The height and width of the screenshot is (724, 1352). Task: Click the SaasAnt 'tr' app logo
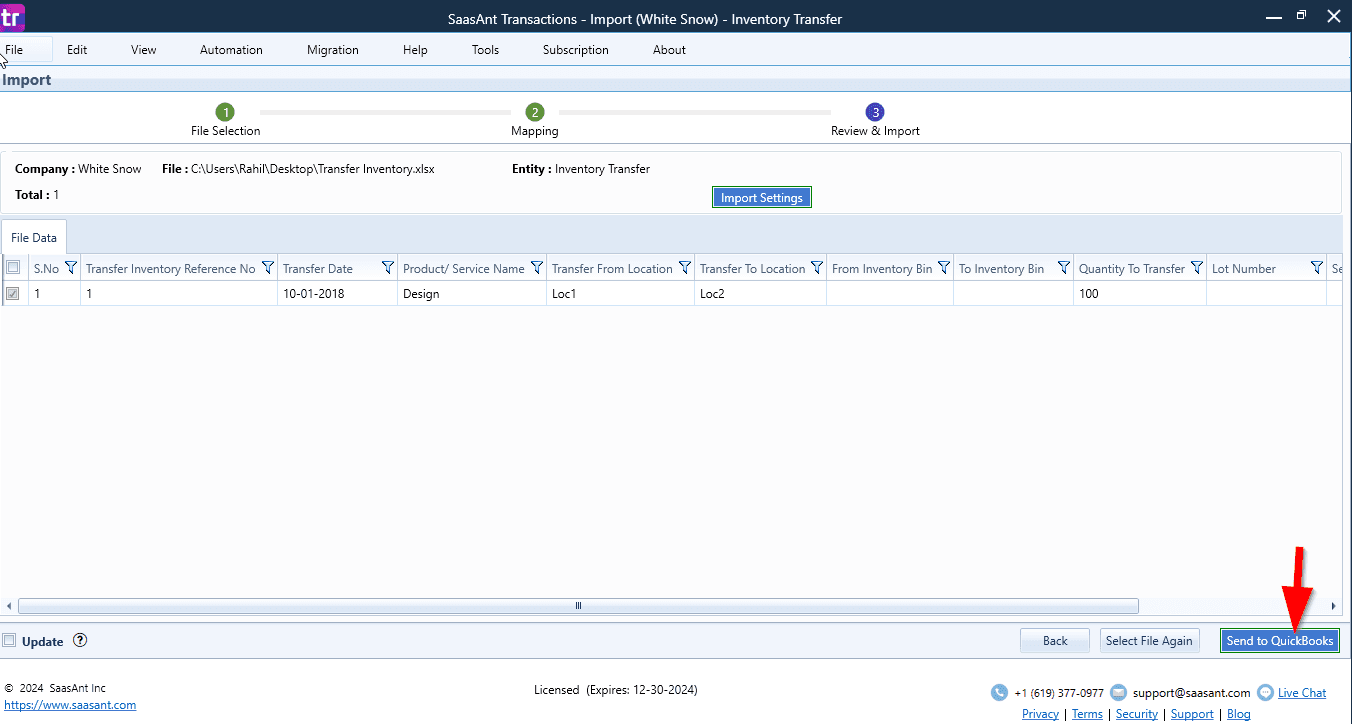tap(12, 17)
